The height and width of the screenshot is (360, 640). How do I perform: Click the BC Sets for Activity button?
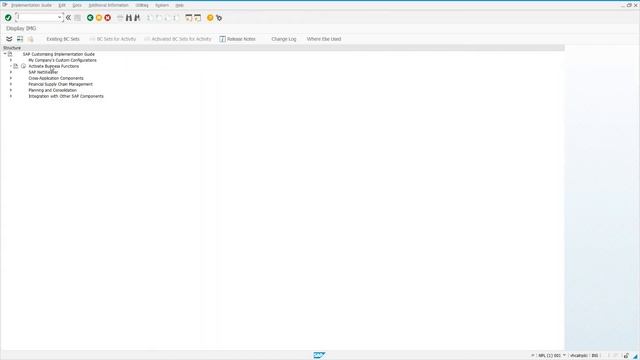tap(112, 39)
